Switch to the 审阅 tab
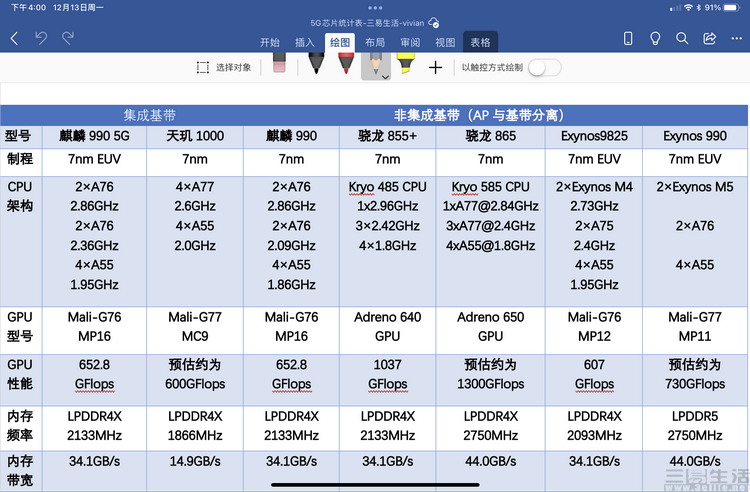 coord(410,43)
